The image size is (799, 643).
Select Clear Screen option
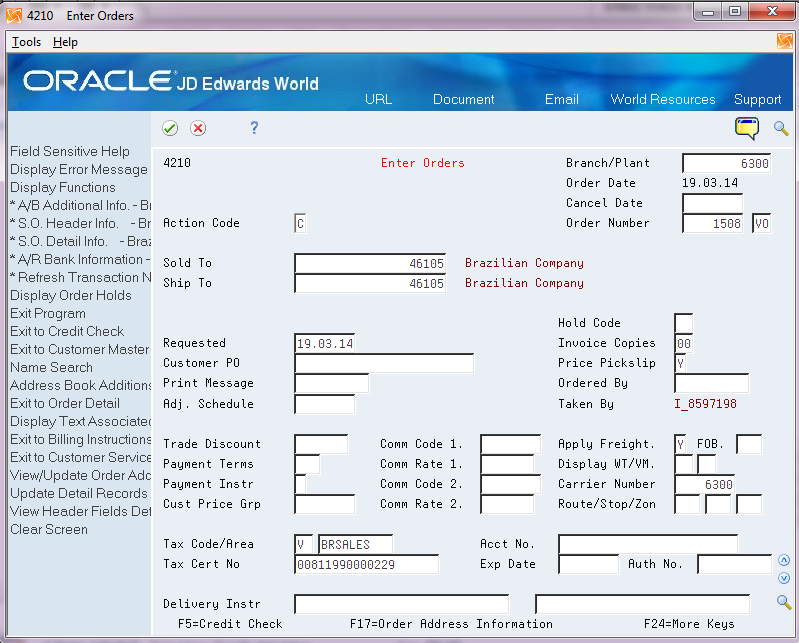(49, 529)
